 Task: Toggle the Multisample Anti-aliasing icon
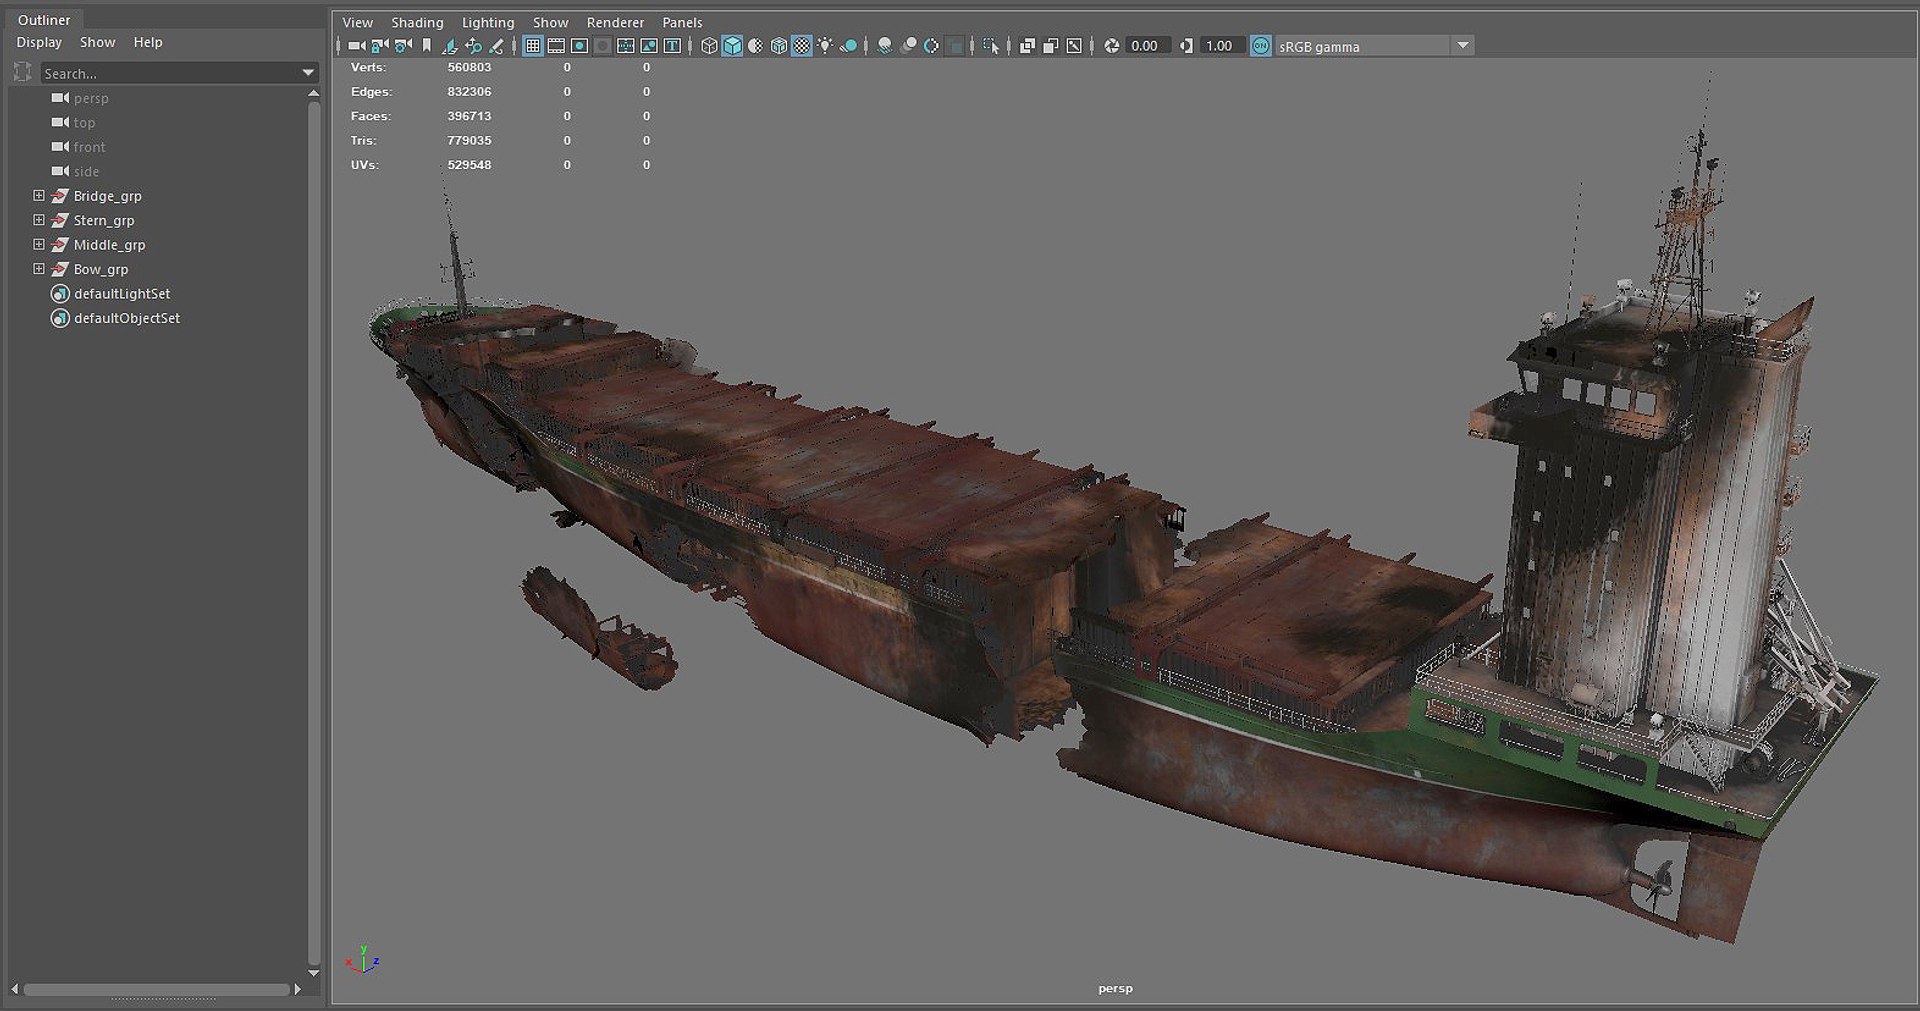[931, 46]
